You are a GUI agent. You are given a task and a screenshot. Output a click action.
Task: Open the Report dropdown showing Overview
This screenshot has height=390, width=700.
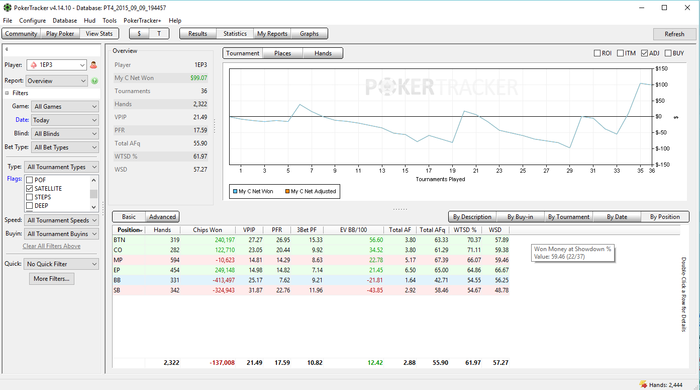(56, 81)
